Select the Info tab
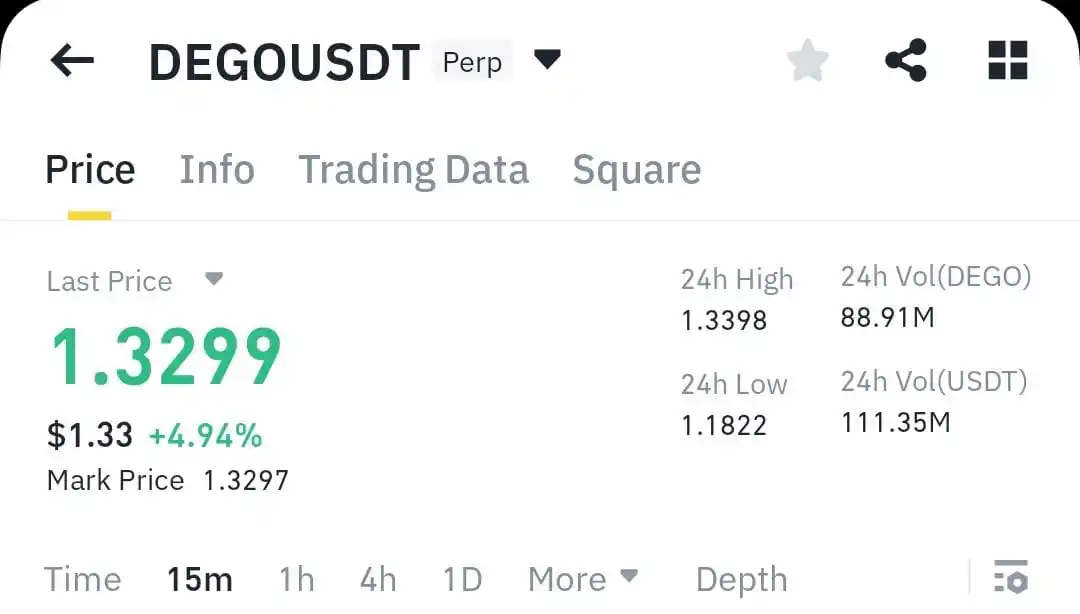This screenshot has height=614, width=1080. [217, 169]
